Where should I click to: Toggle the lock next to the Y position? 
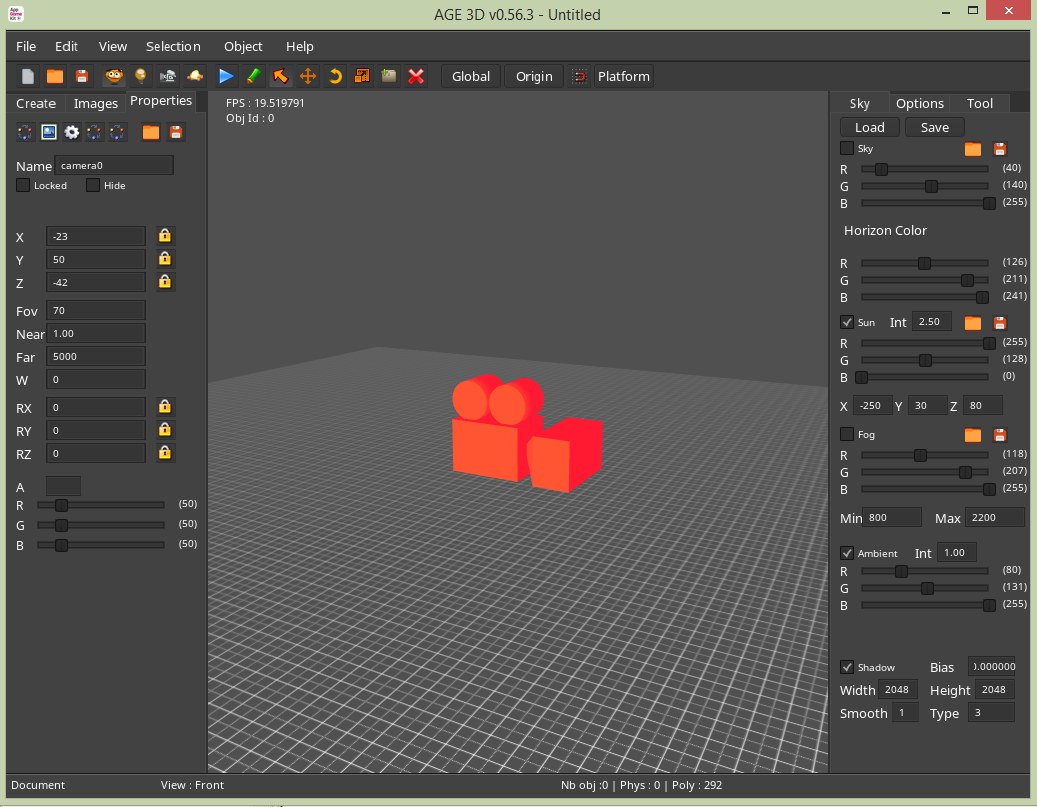(165, 259)
